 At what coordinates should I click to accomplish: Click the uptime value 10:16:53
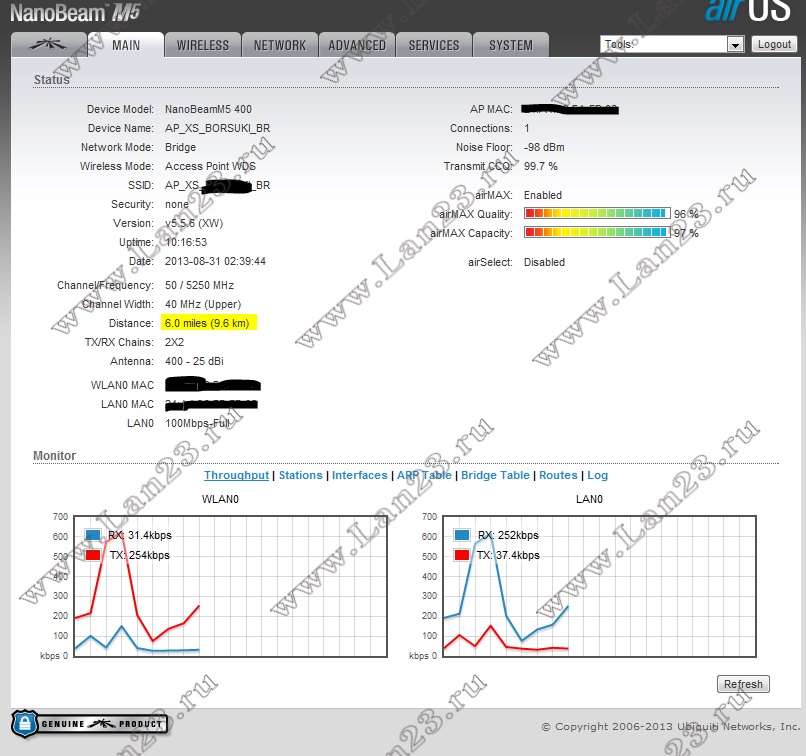(186, 242)
